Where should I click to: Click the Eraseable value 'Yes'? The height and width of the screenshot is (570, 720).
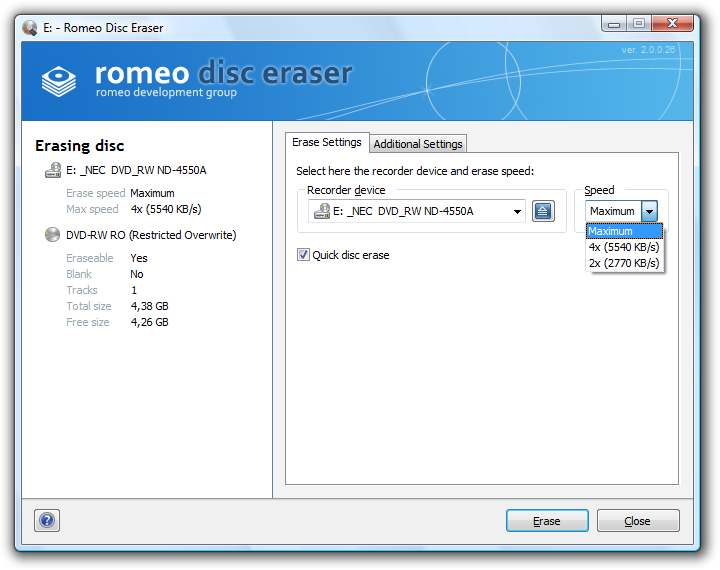click(139, 258)
